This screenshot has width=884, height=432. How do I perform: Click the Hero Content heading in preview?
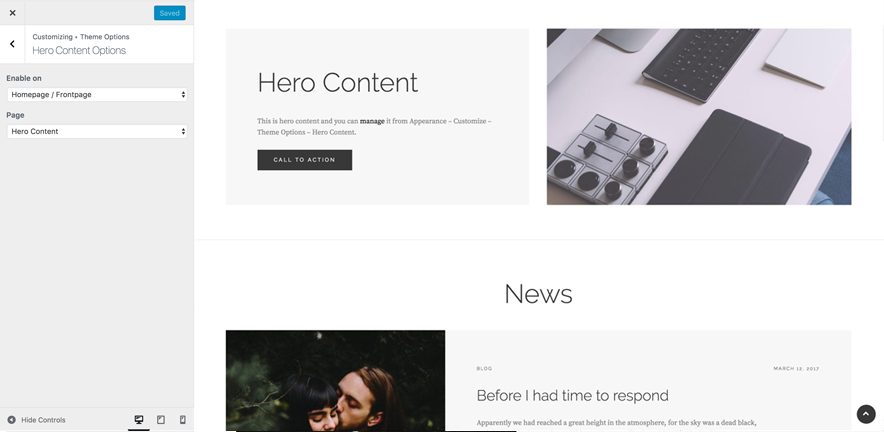[x=337, y=82]
